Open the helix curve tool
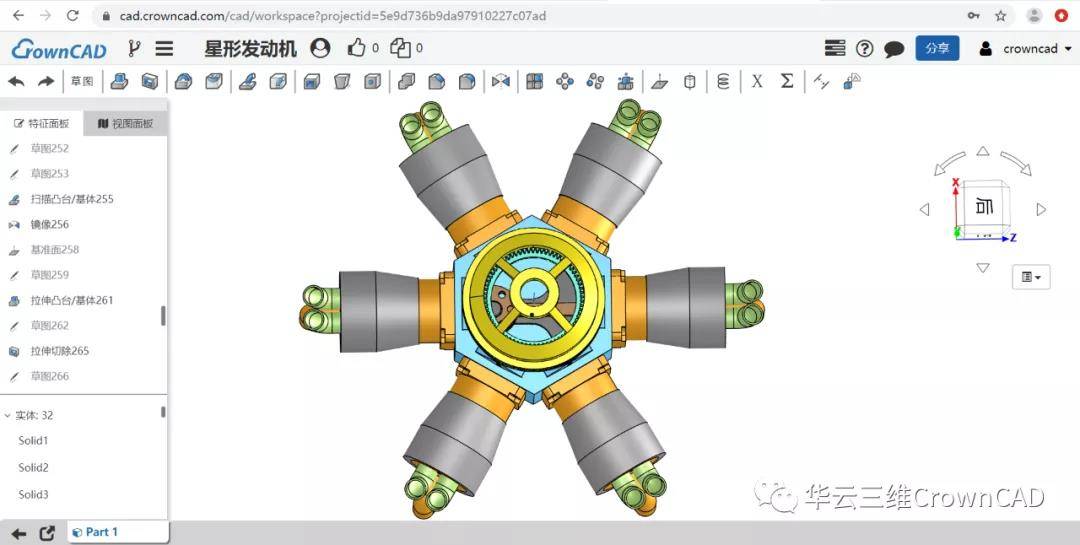 (723, 81)
